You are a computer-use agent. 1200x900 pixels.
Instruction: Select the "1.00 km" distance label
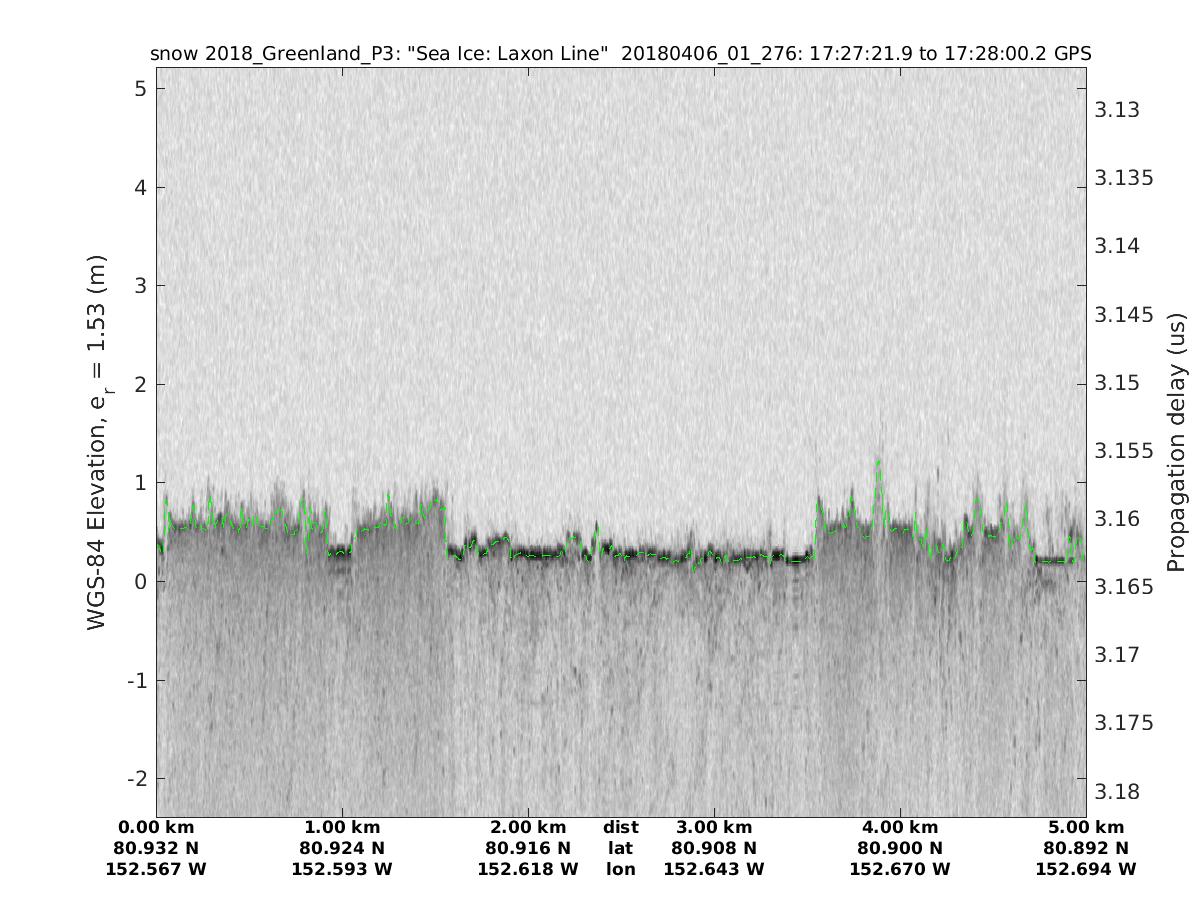point(342,828)
